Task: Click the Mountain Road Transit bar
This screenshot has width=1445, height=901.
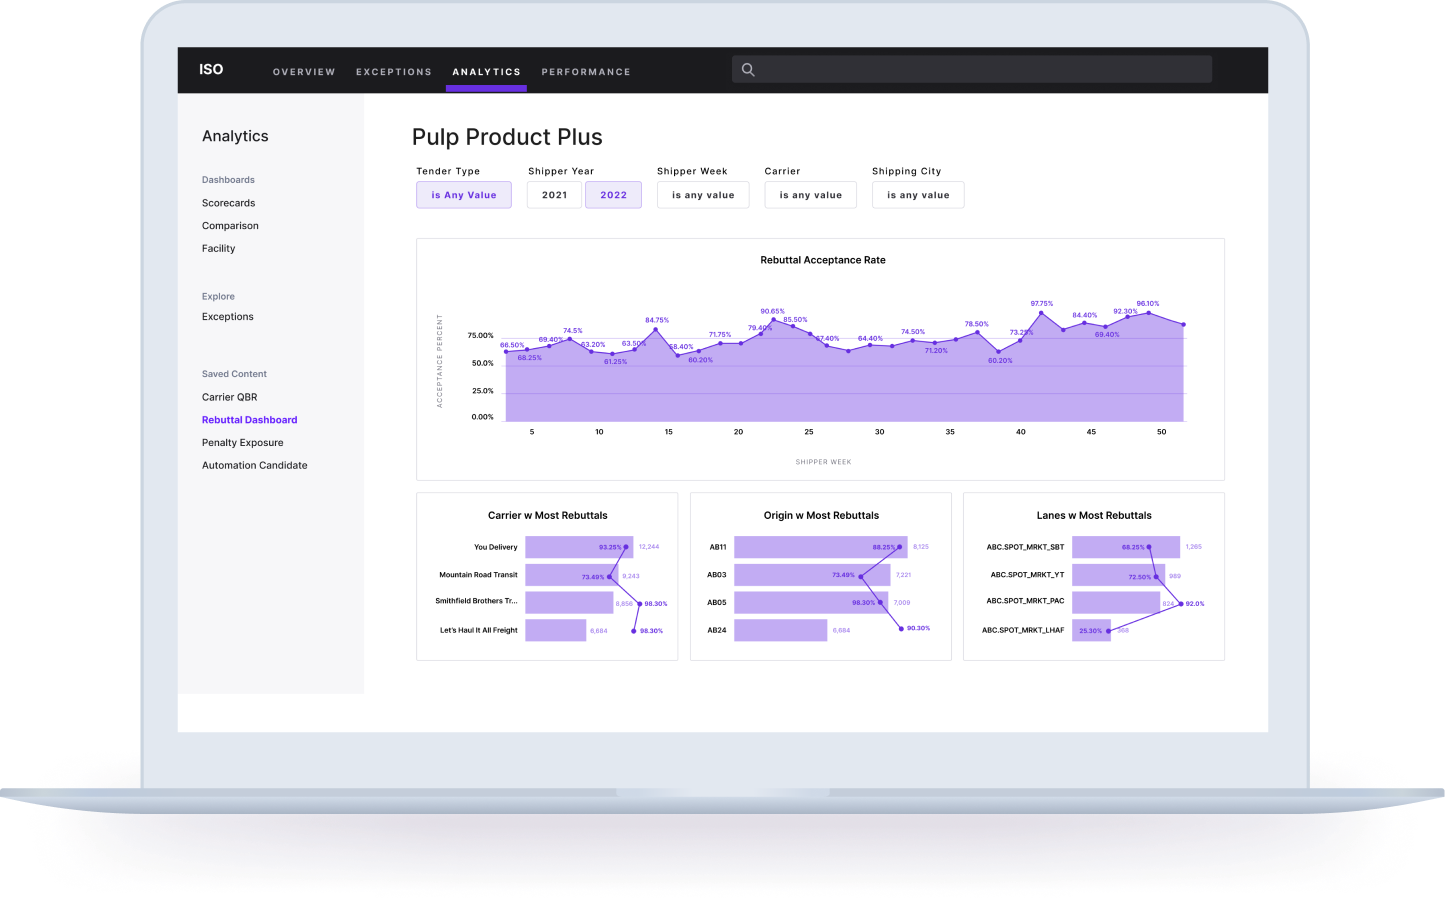Action: (572, 575)
